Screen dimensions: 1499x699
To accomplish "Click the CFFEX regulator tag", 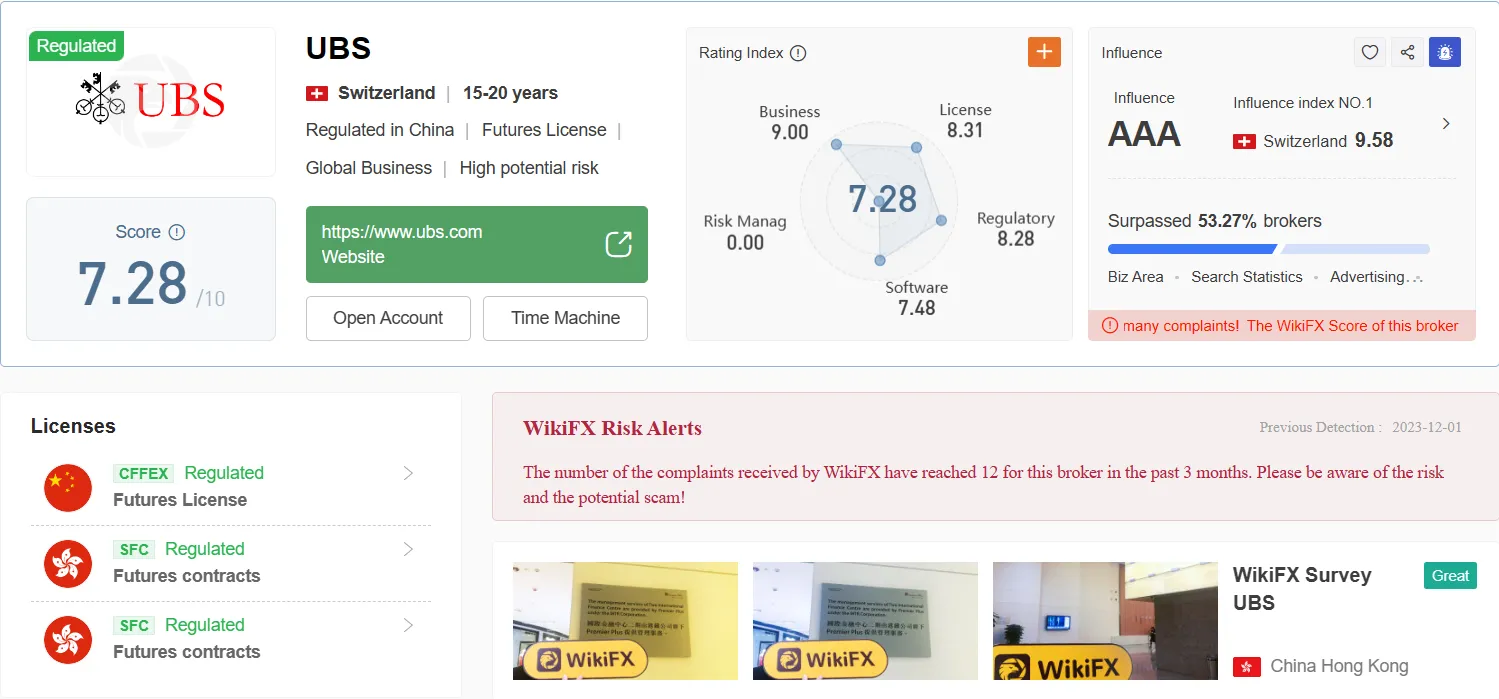I will [144, 473].
